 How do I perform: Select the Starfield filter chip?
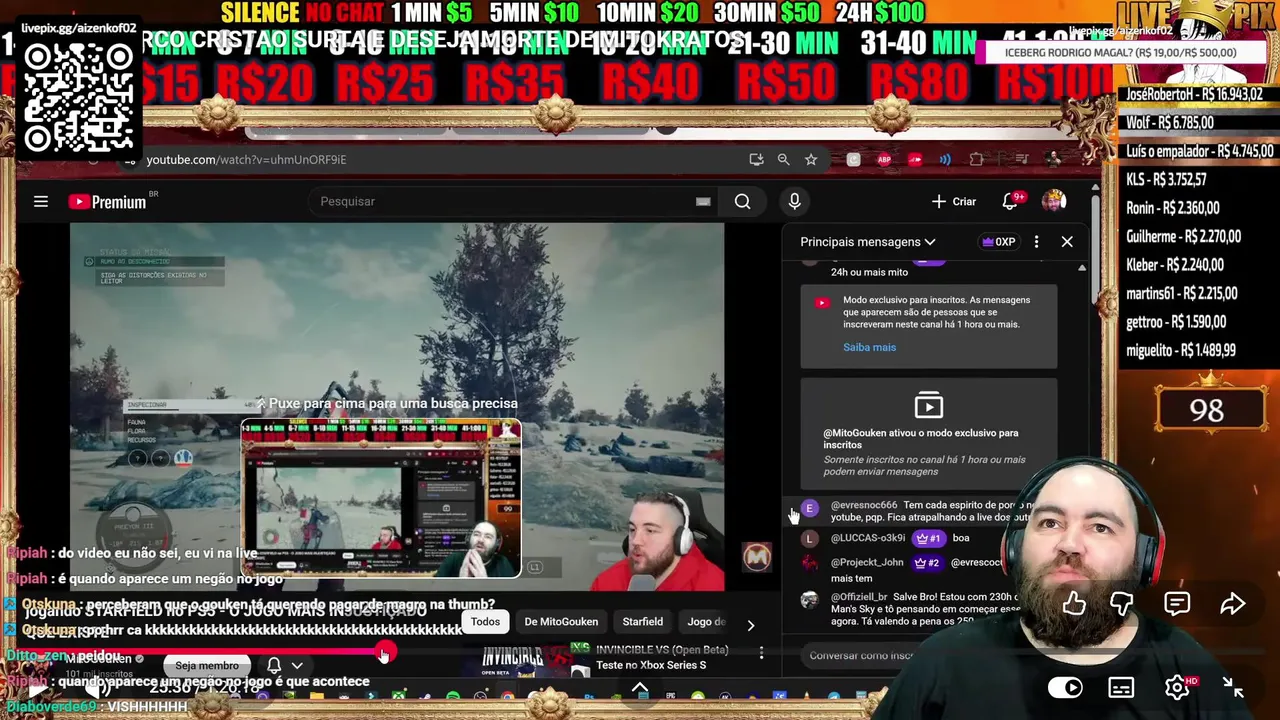(642, 622)
